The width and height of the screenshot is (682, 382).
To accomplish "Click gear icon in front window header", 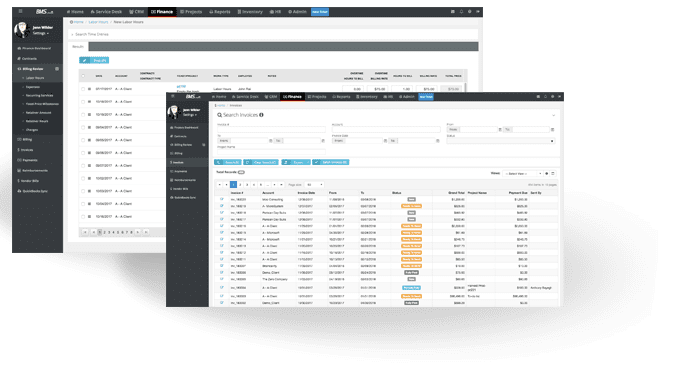I will coord(552,97).
